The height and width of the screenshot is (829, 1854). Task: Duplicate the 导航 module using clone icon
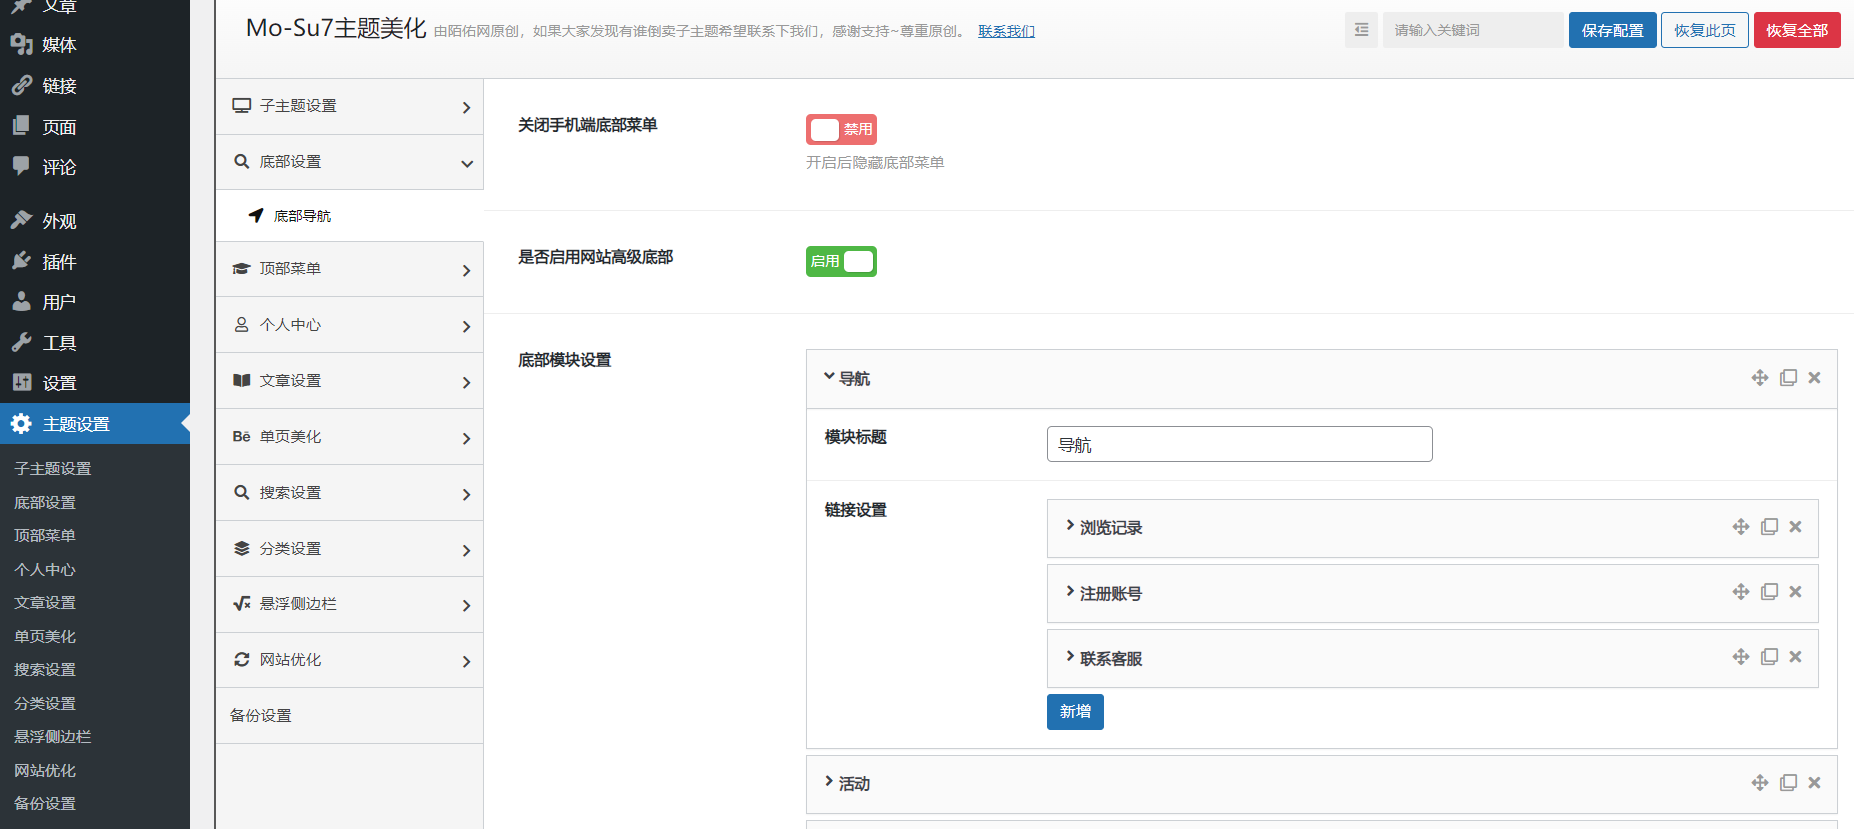(x=1788, y=378)
